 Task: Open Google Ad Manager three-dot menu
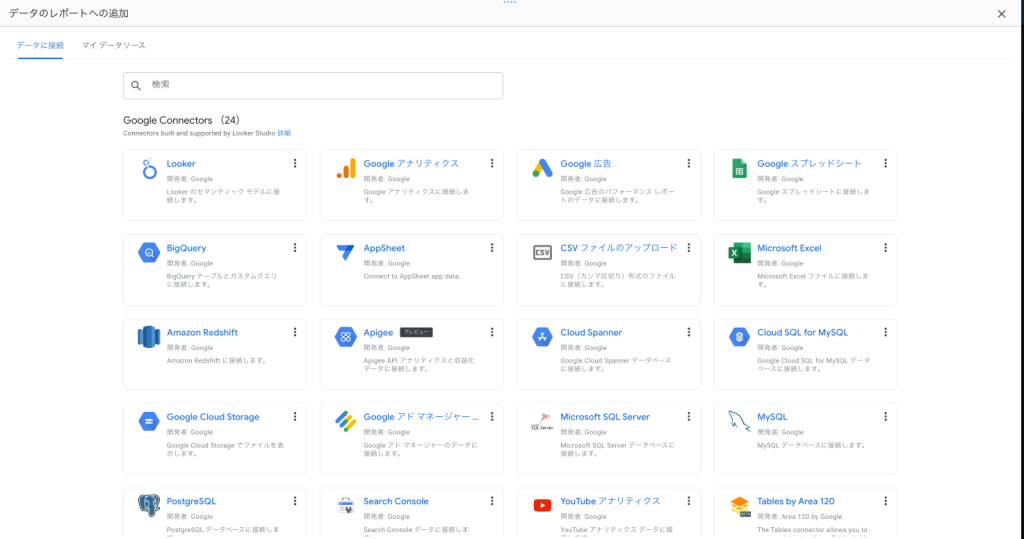coord(492,416)
